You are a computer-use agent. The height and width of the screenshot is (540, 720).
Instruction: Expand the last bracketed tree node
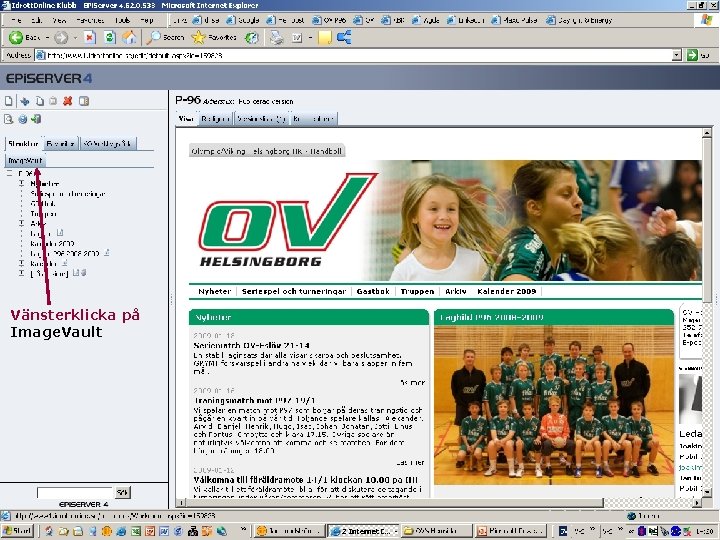21,273
